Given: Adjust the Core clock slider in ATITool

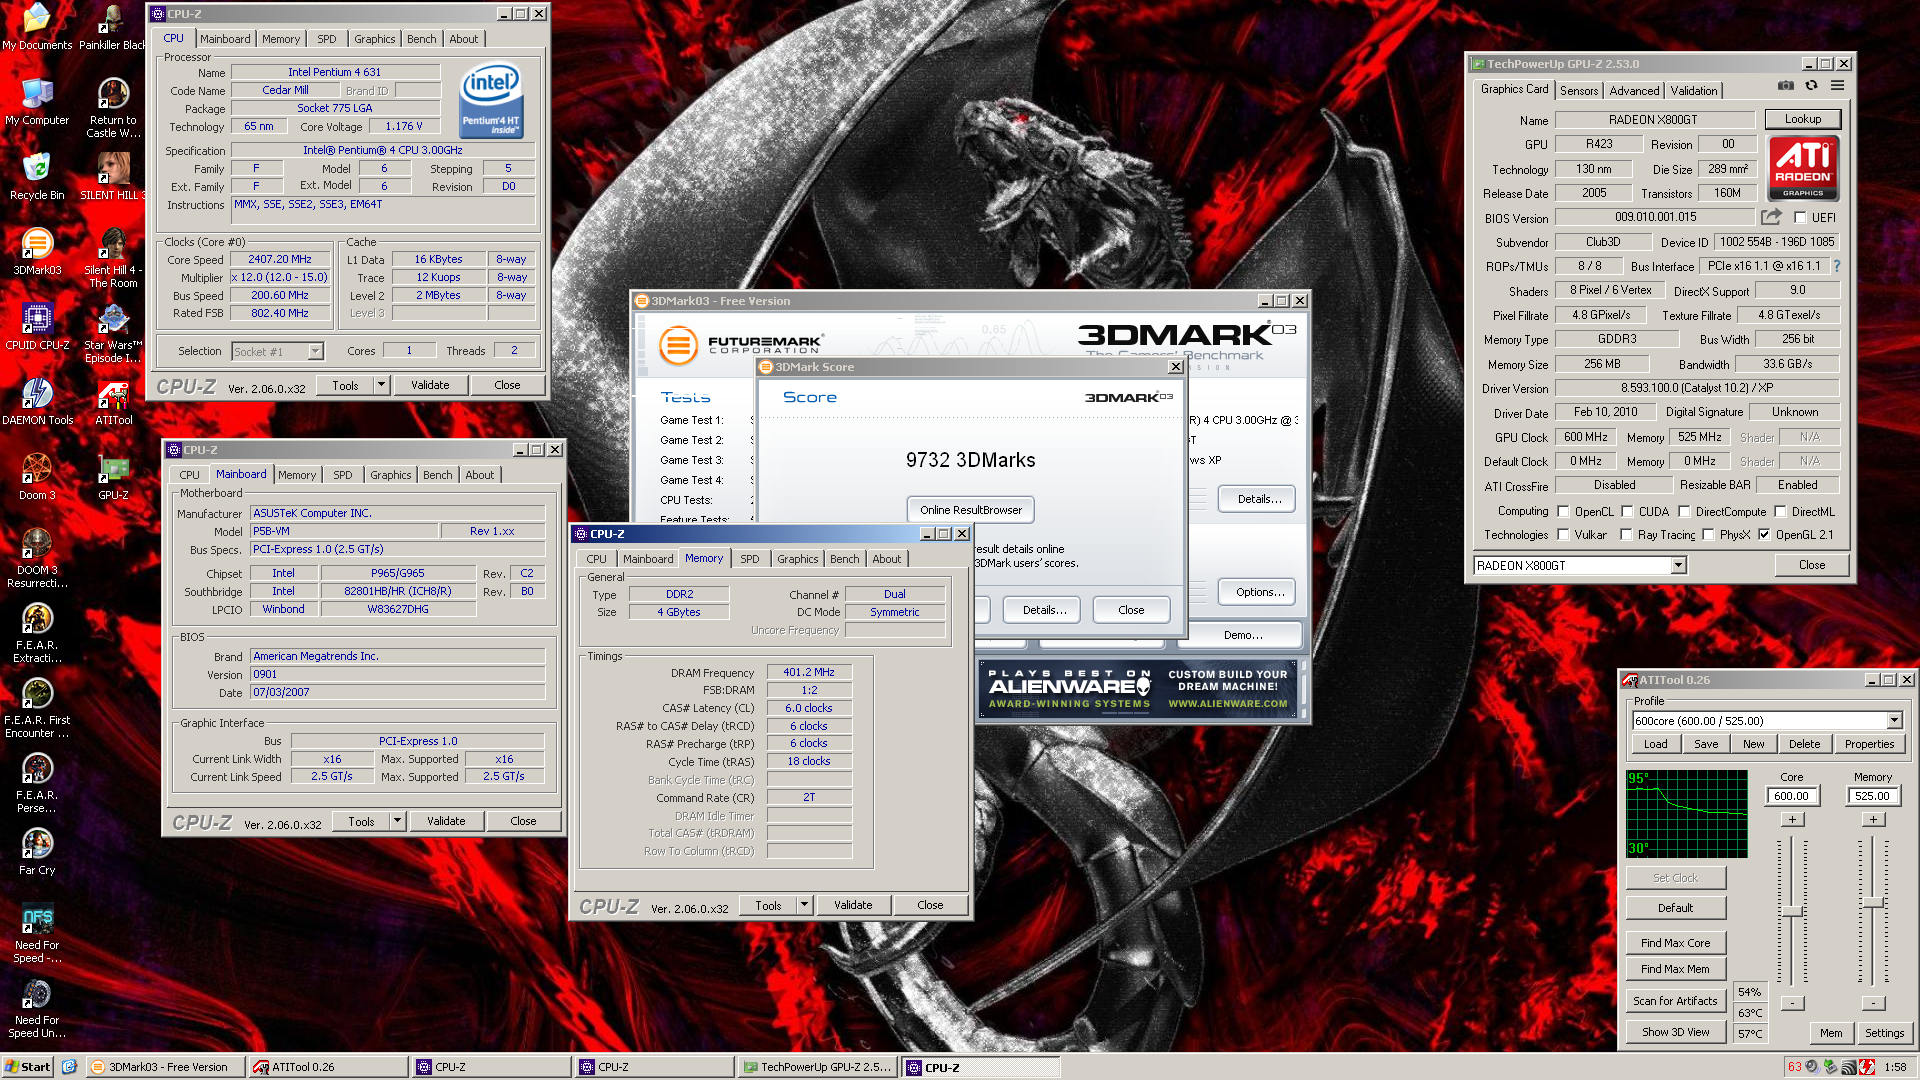Looking at the screenshot, I should point(1792,912).
